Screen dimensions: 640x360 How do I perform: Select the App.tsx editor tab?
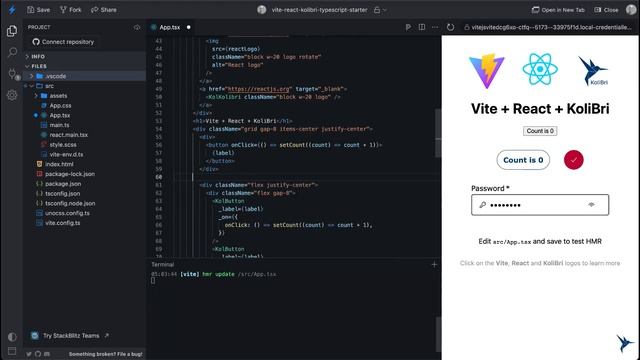pyautogui.click(x=169, y=27)
